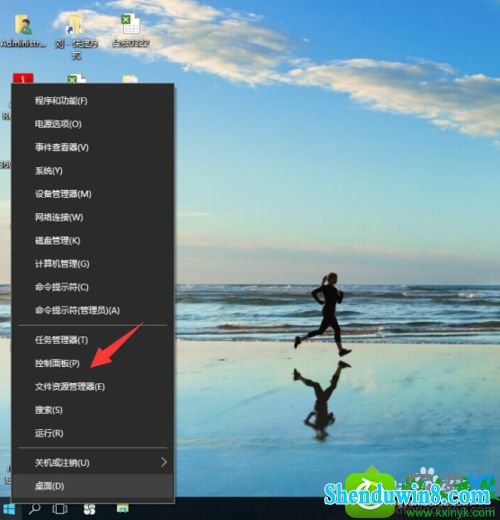The width and height of the screenshot is (500, 520).
Task: Choose 程序和功能(F) from the menu
Action: [x=93, y=101]
